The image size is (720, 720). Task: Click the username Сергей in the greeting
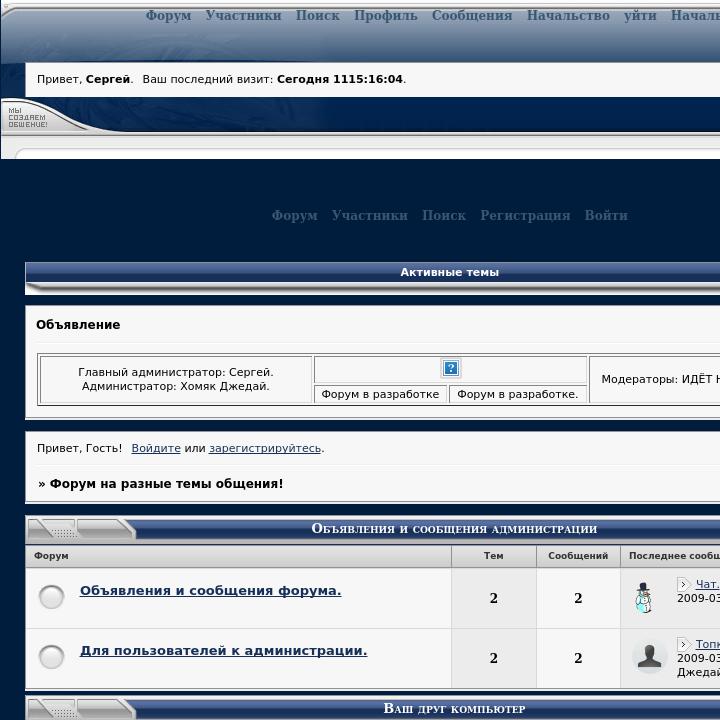click(x=108, y=79)
